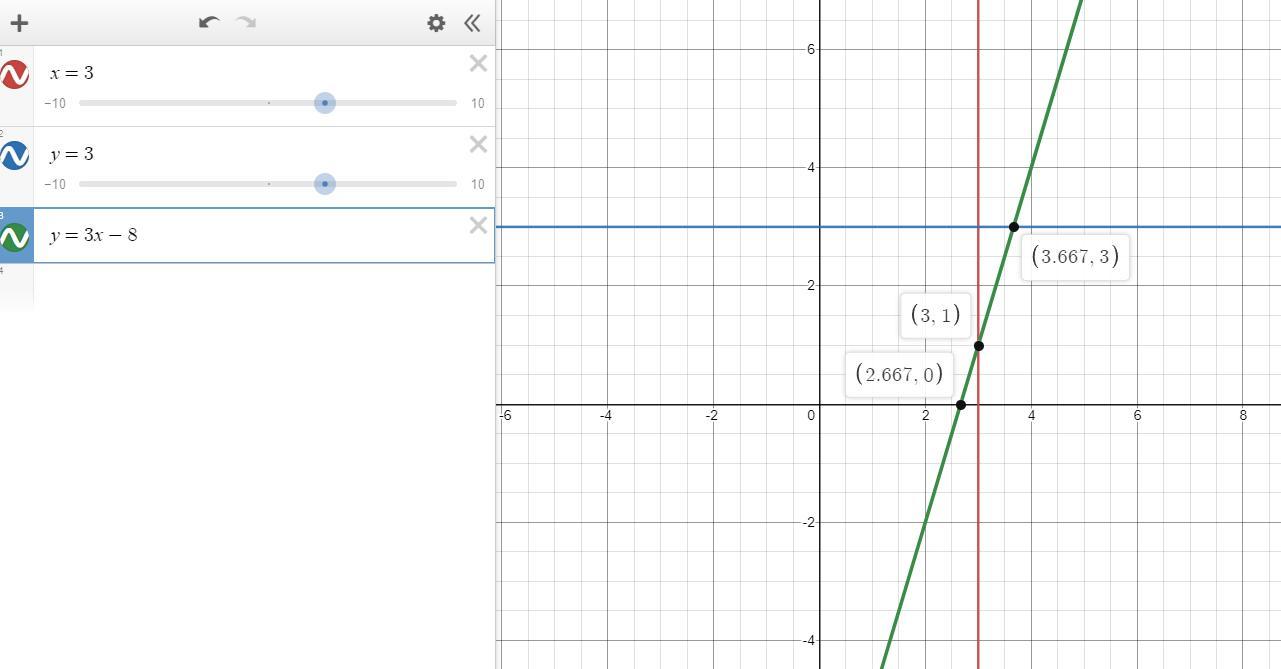The height and width of the screenshot is (669, 1281).
Task: Redo the last undone edit
Action: coord(246,22)
